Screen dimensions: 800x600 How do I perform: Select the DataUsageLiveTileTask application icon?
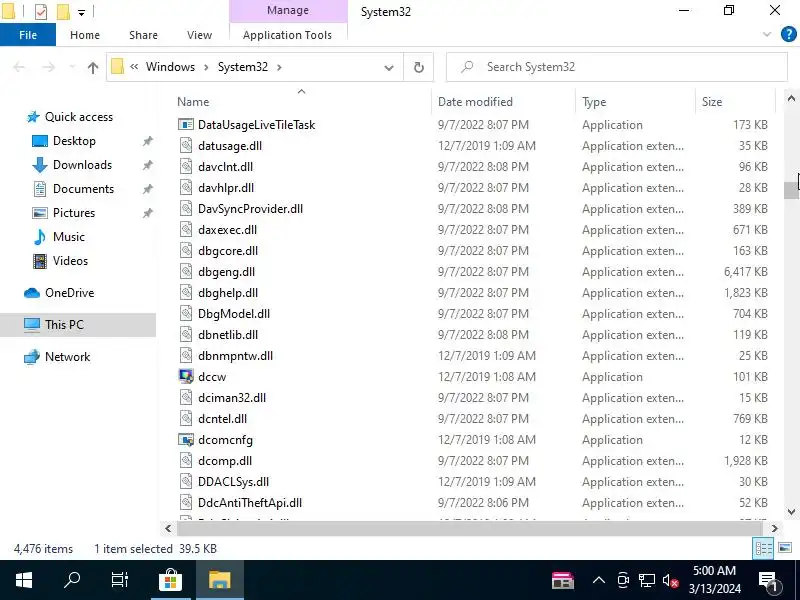186,124
